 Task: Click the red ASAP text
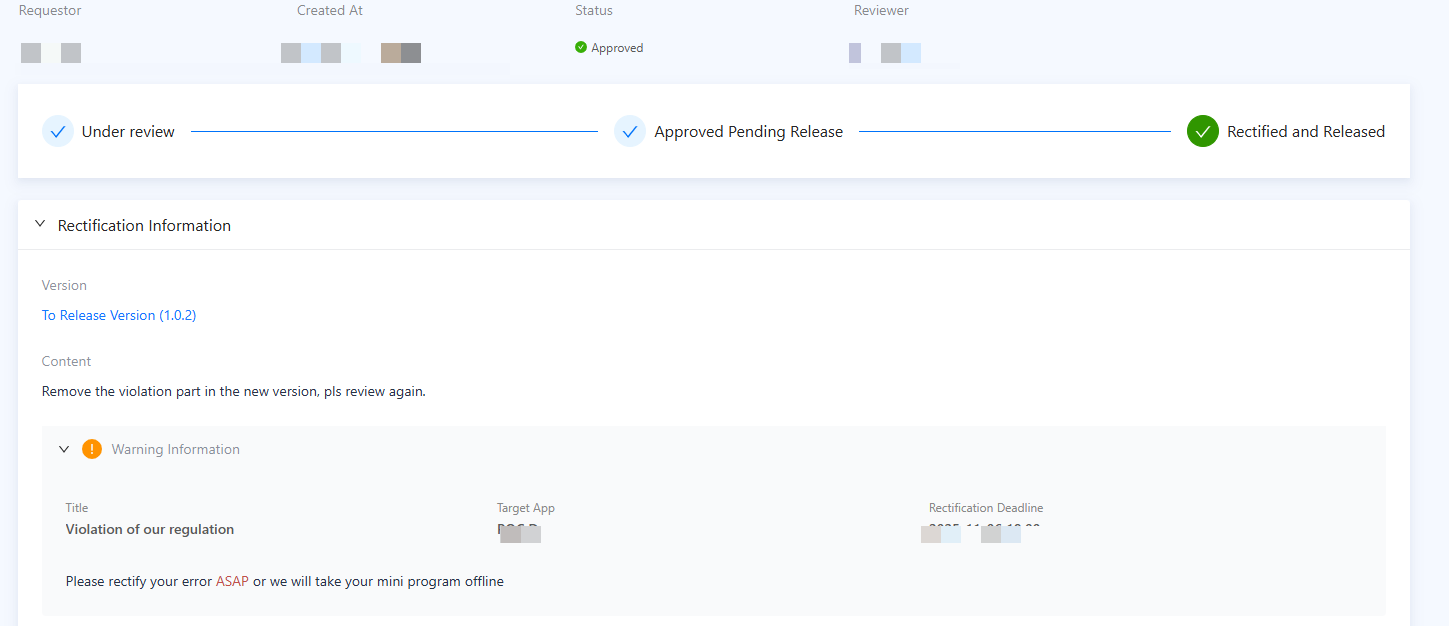(x=232, y=581)
